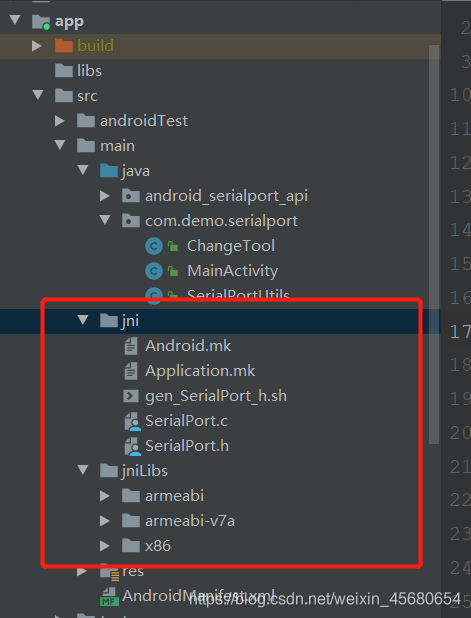The height and width of the screenshot is (618, 471).
Task: Click the SerialPort.h file icon
Action: coord(132,447)
